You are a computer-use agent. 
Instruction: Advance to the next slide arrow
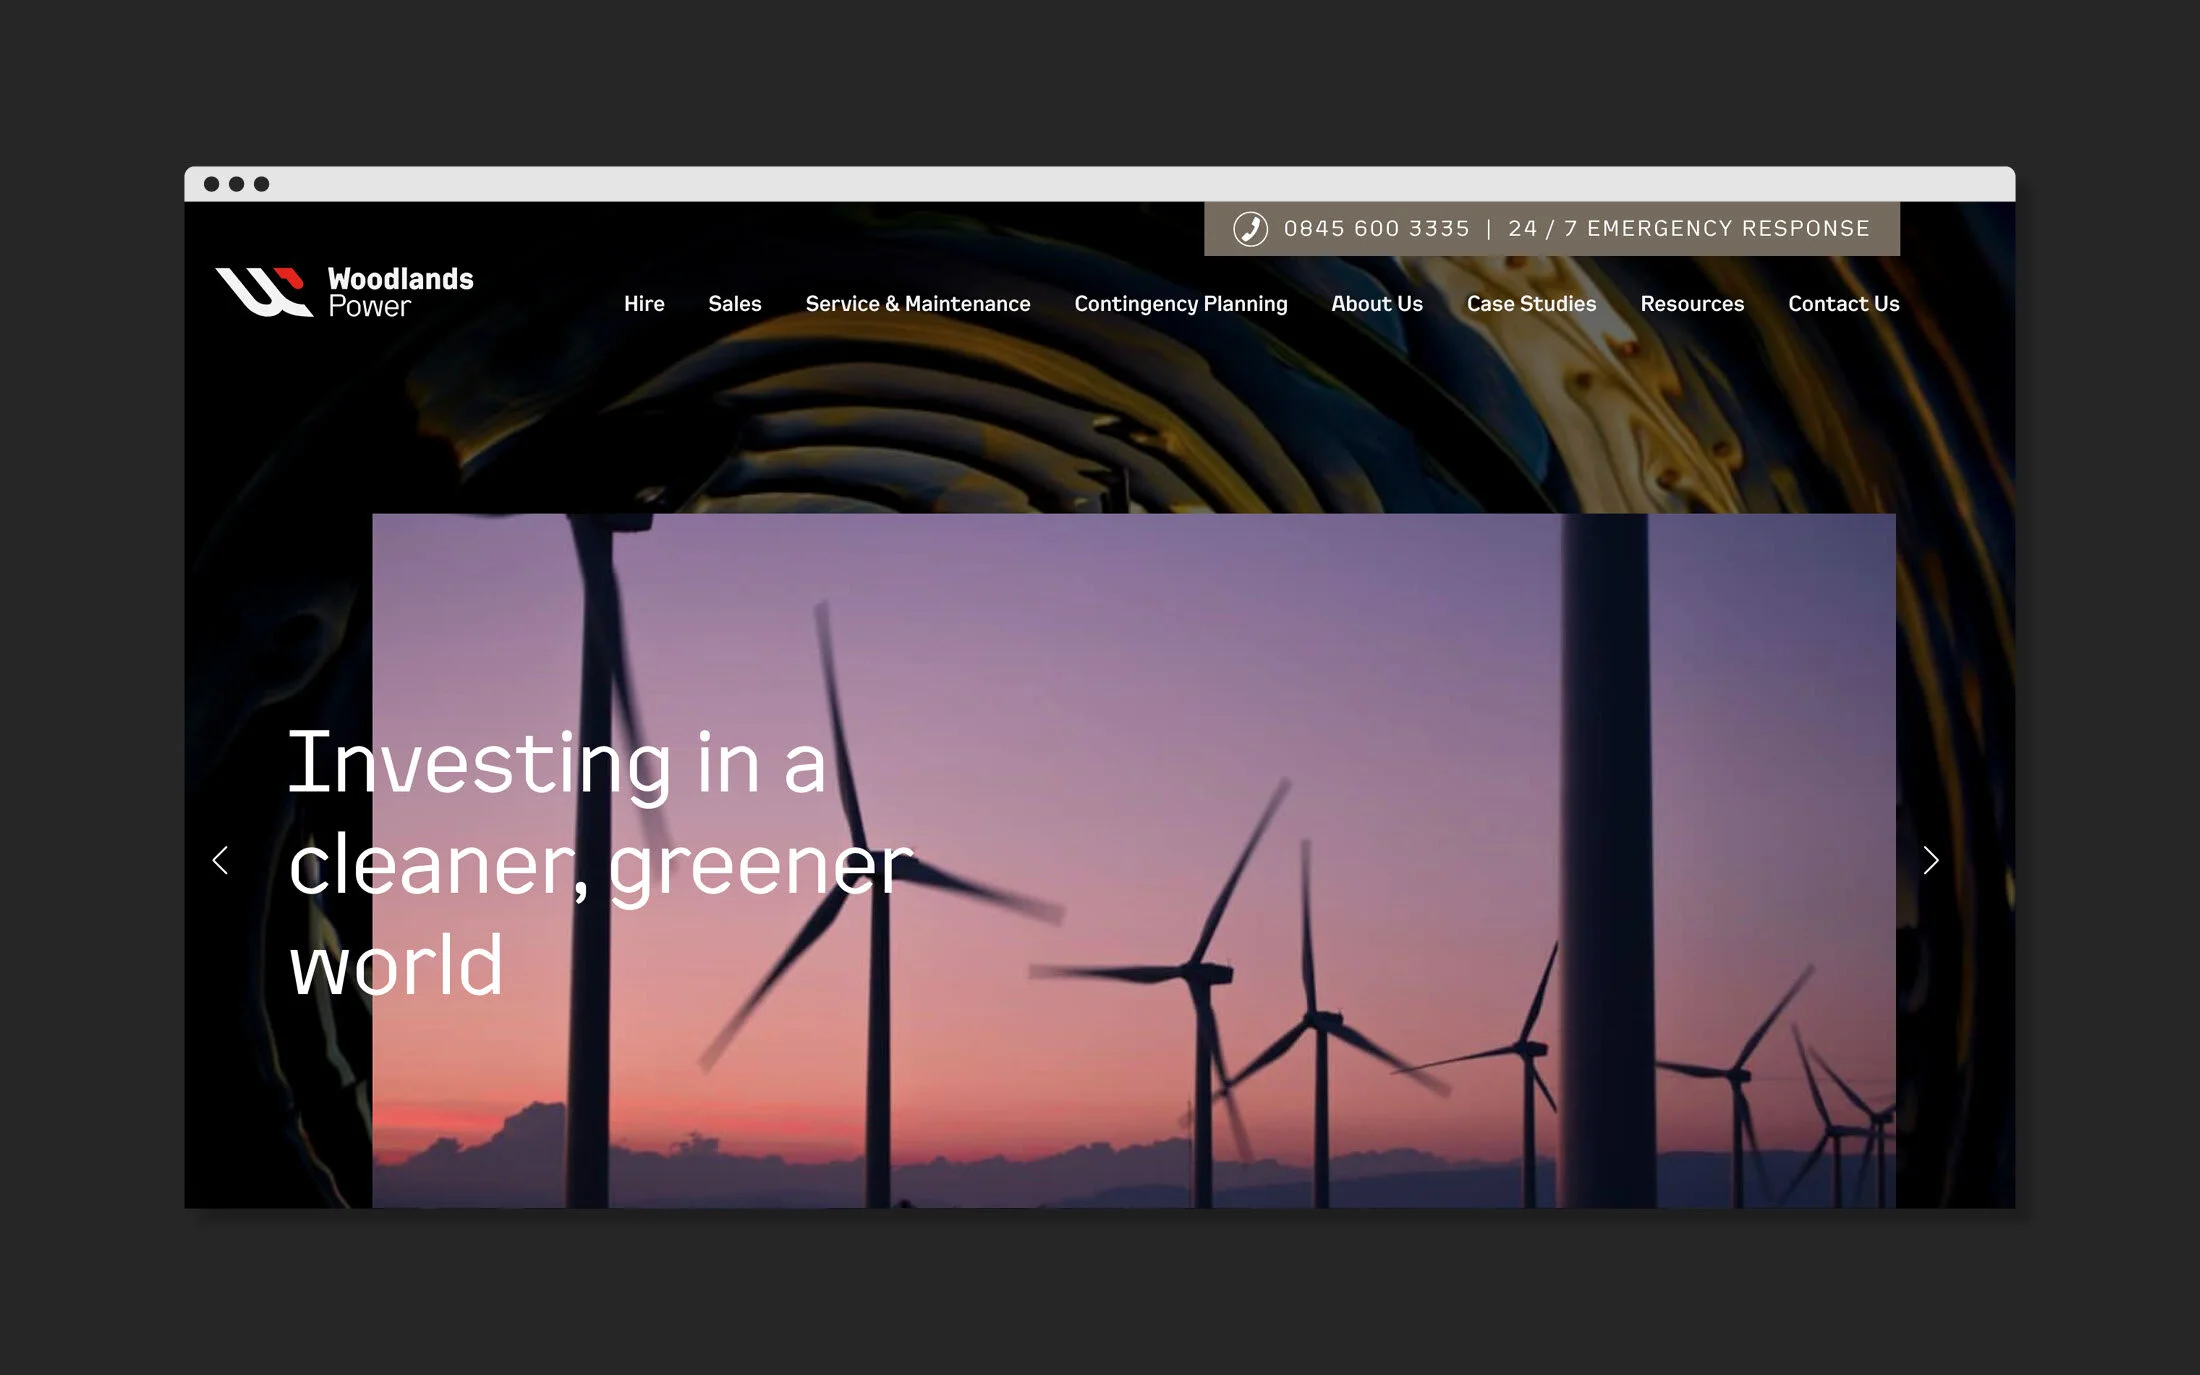click(x=1930, y=860)
